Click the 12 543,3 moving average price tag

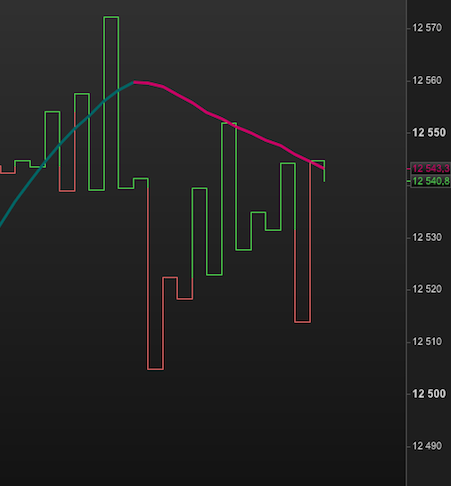coord(430,169)
